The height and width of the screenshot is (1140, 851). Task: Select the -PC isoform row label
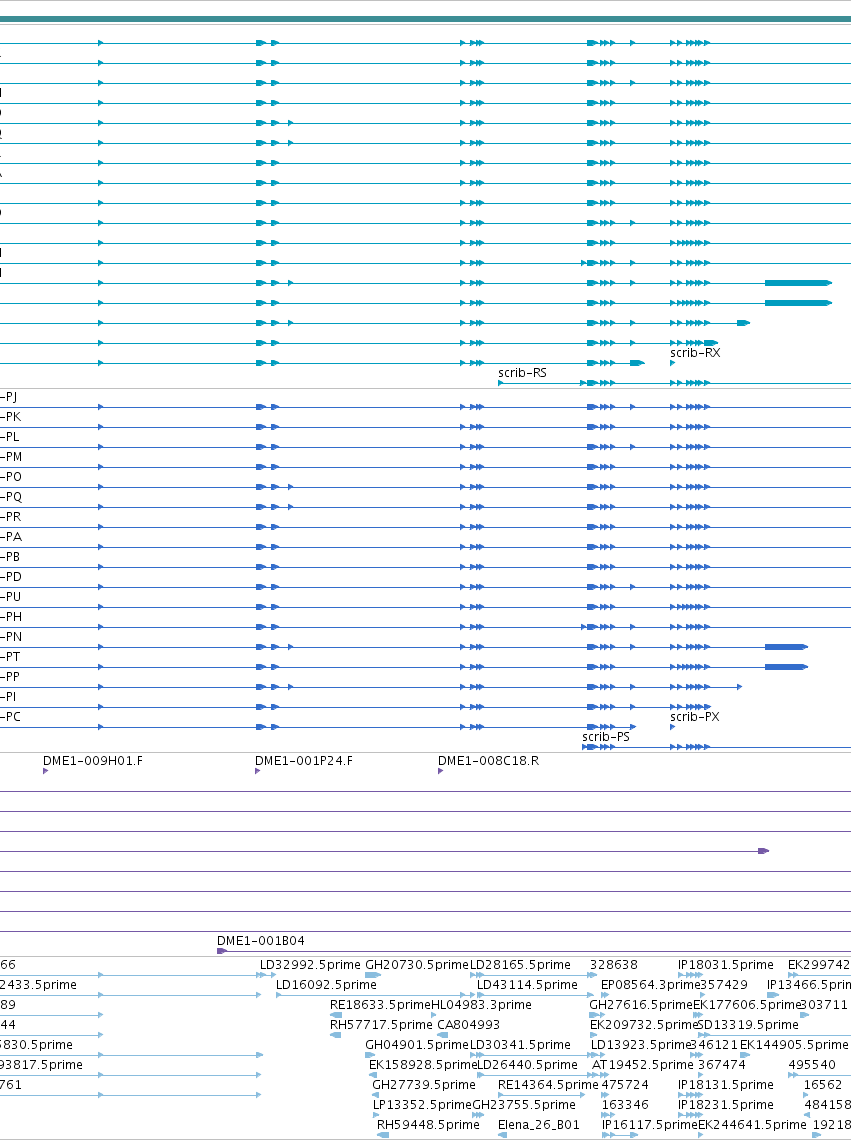[x=10, y=717]
